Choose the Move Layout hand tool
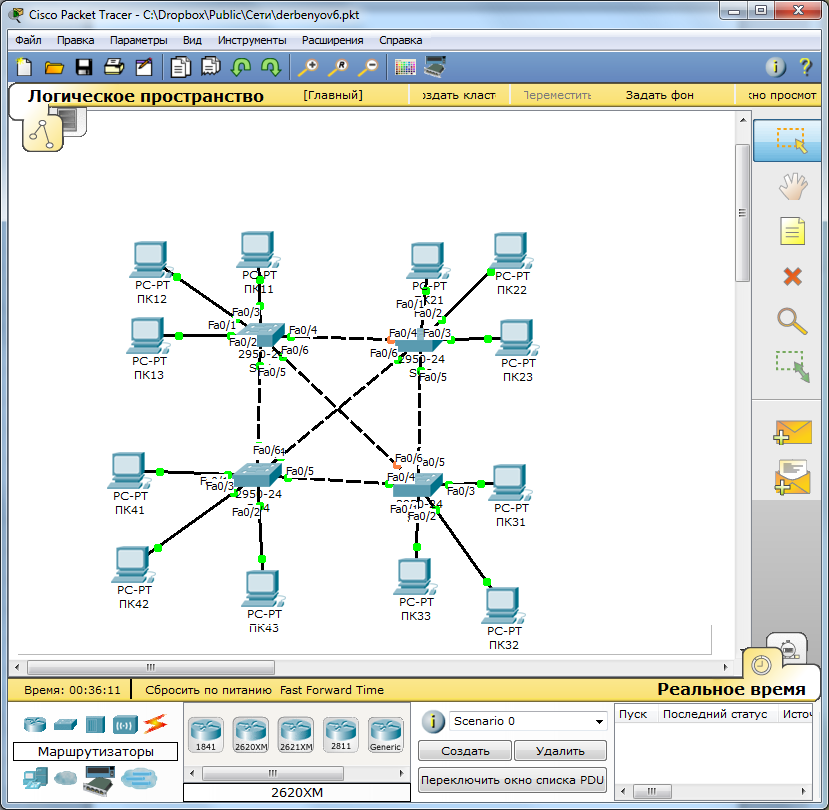Screen dimensions: 829x810 pyautogui.click(x=792, y=186)
